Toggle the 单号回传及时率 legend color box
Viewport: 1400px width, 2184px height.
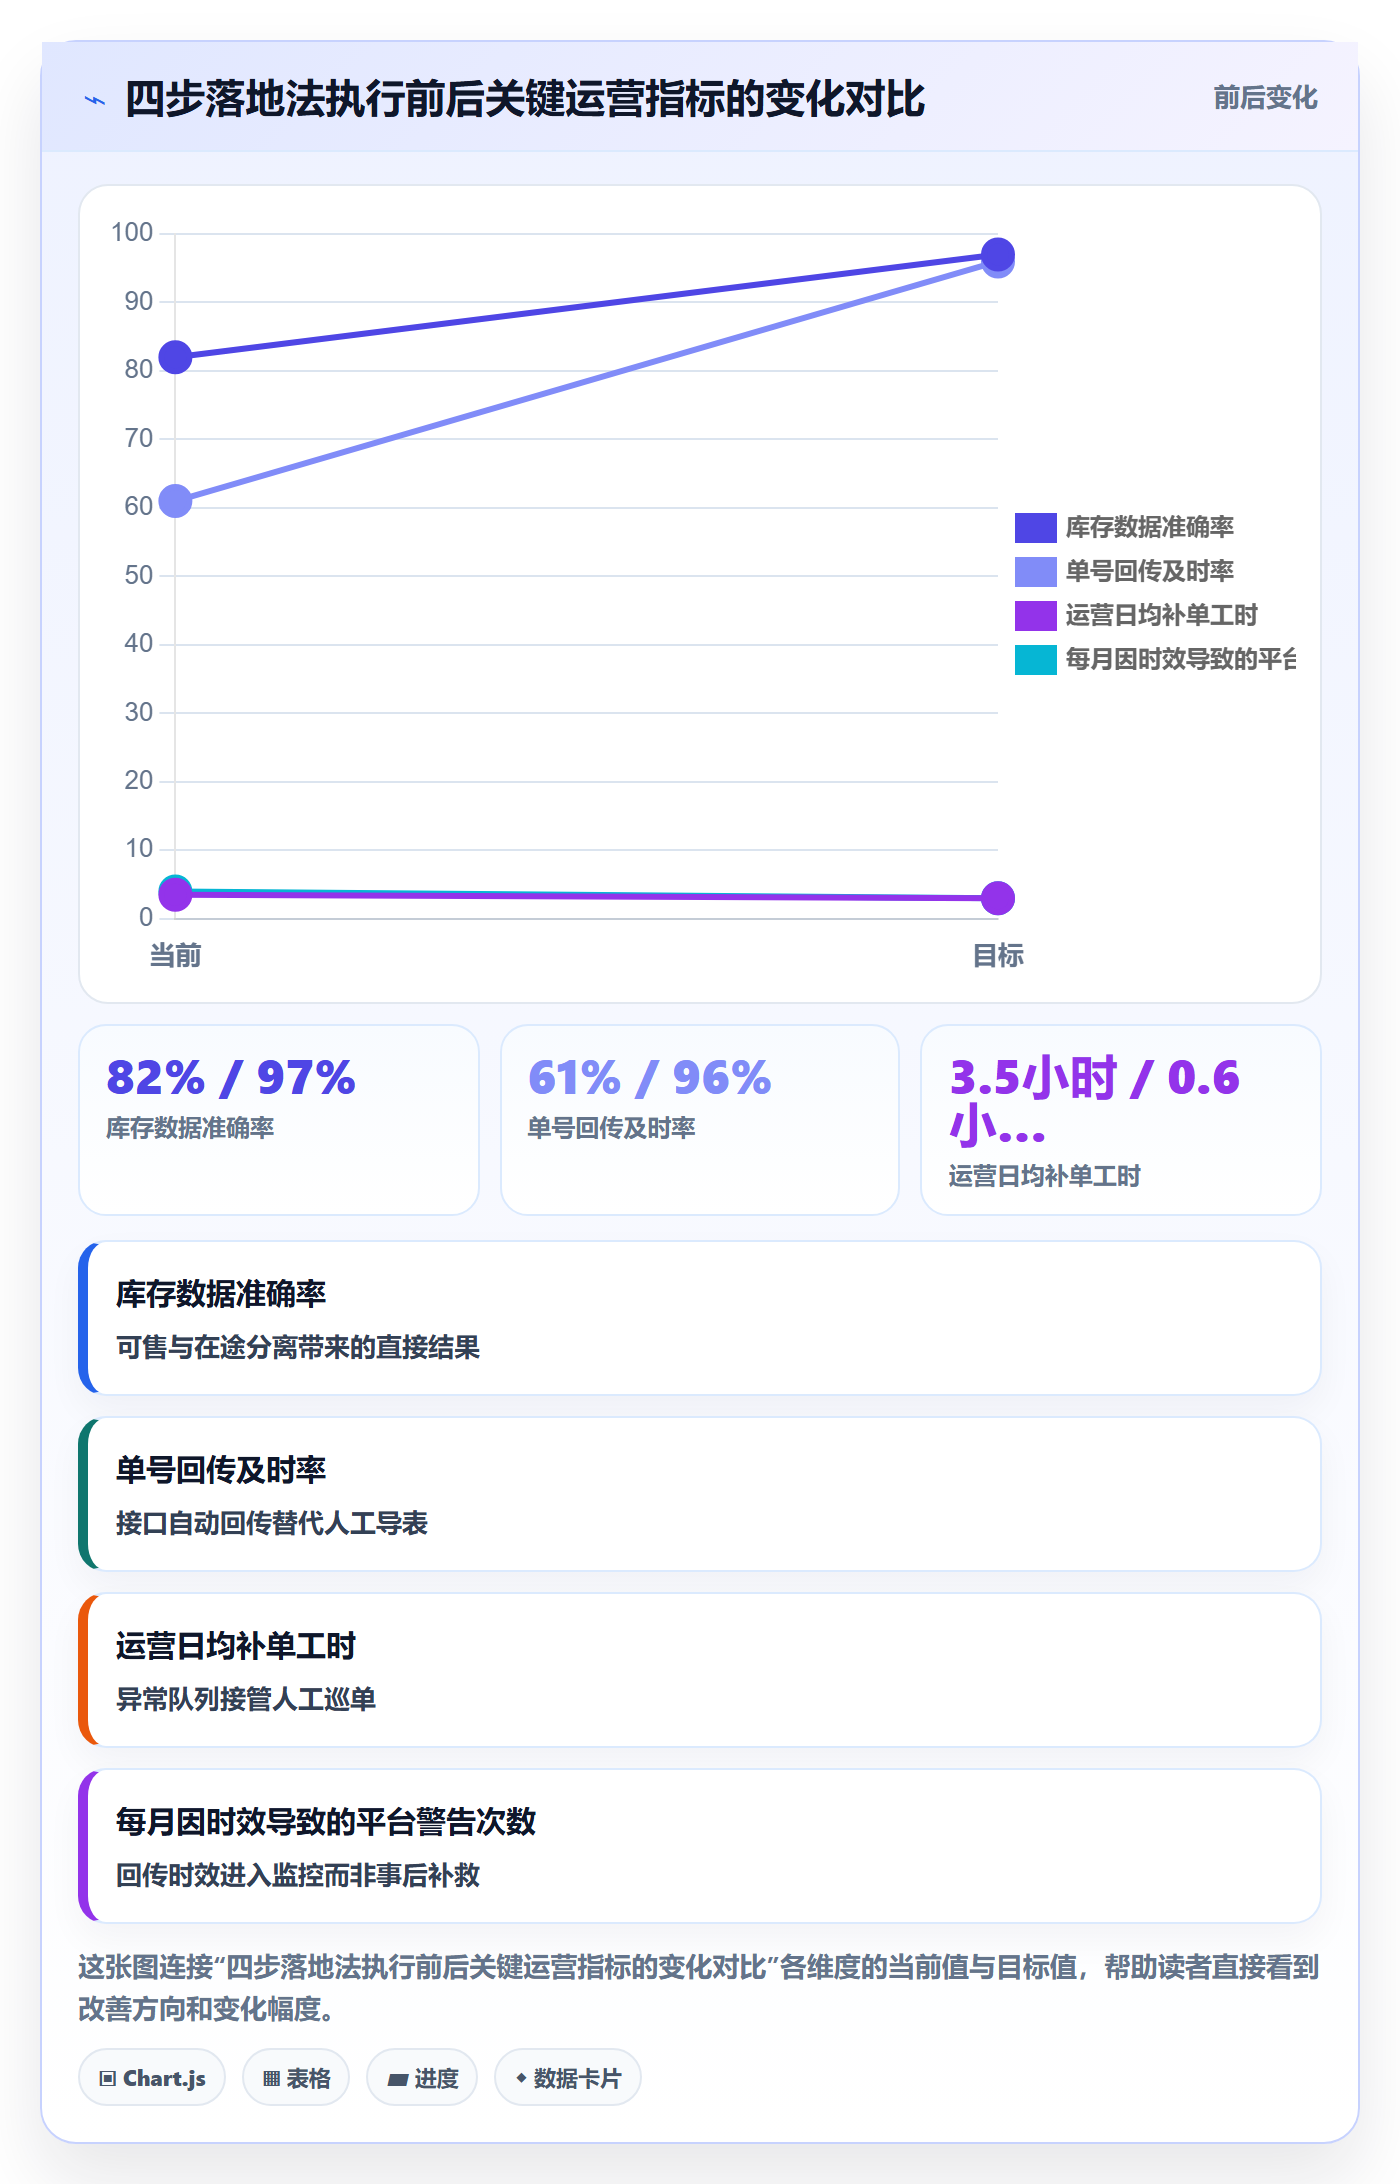1035,571
